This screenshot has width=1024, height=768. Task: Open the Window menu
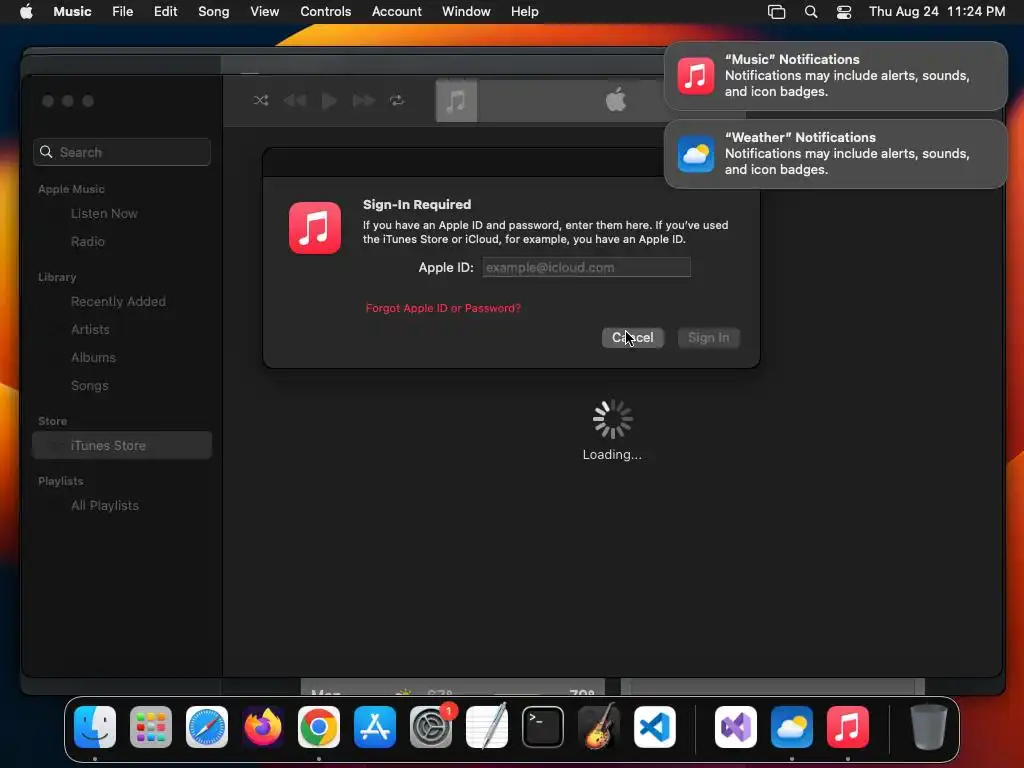(466, 11)
